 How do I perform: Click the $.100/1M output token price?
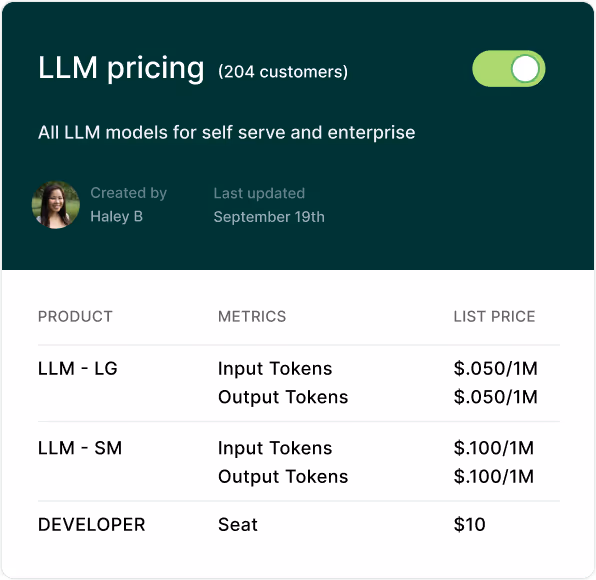pyautogui.click(x=494, y=477)
